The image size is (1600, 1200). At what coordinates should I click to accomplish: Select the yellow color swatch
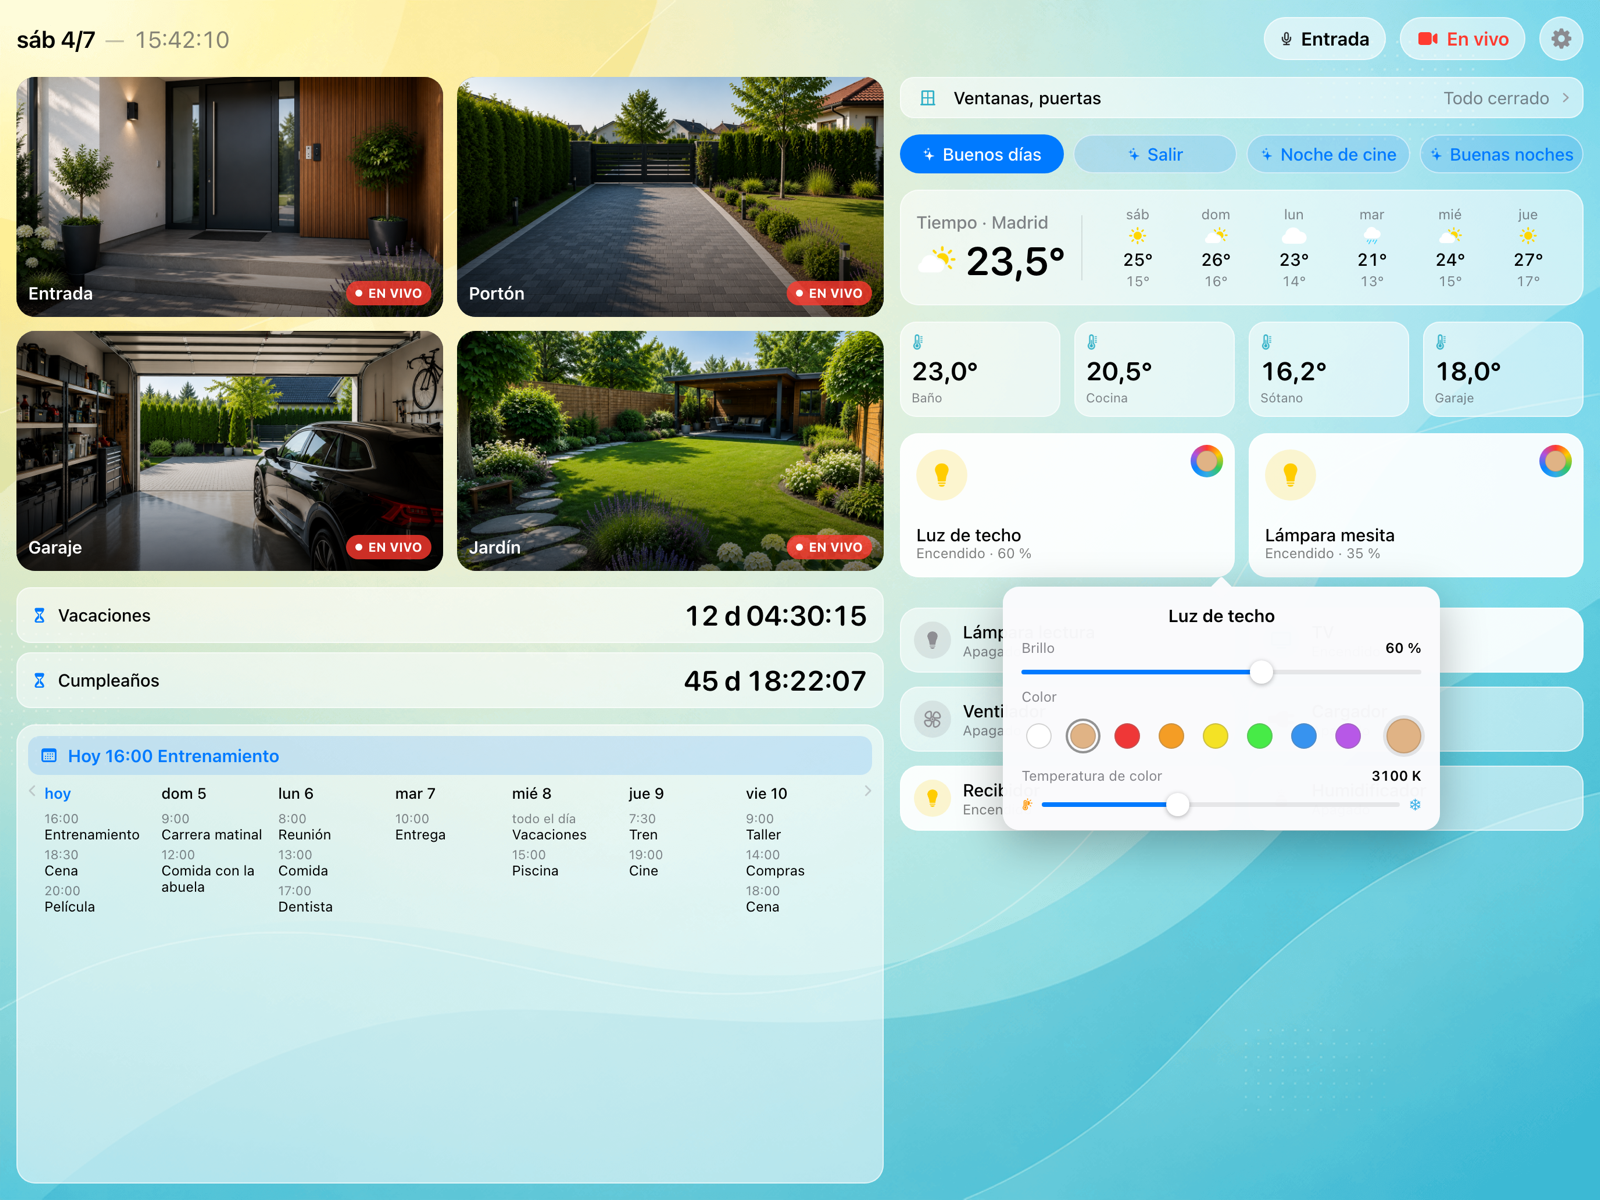[x=1215, y=736]
